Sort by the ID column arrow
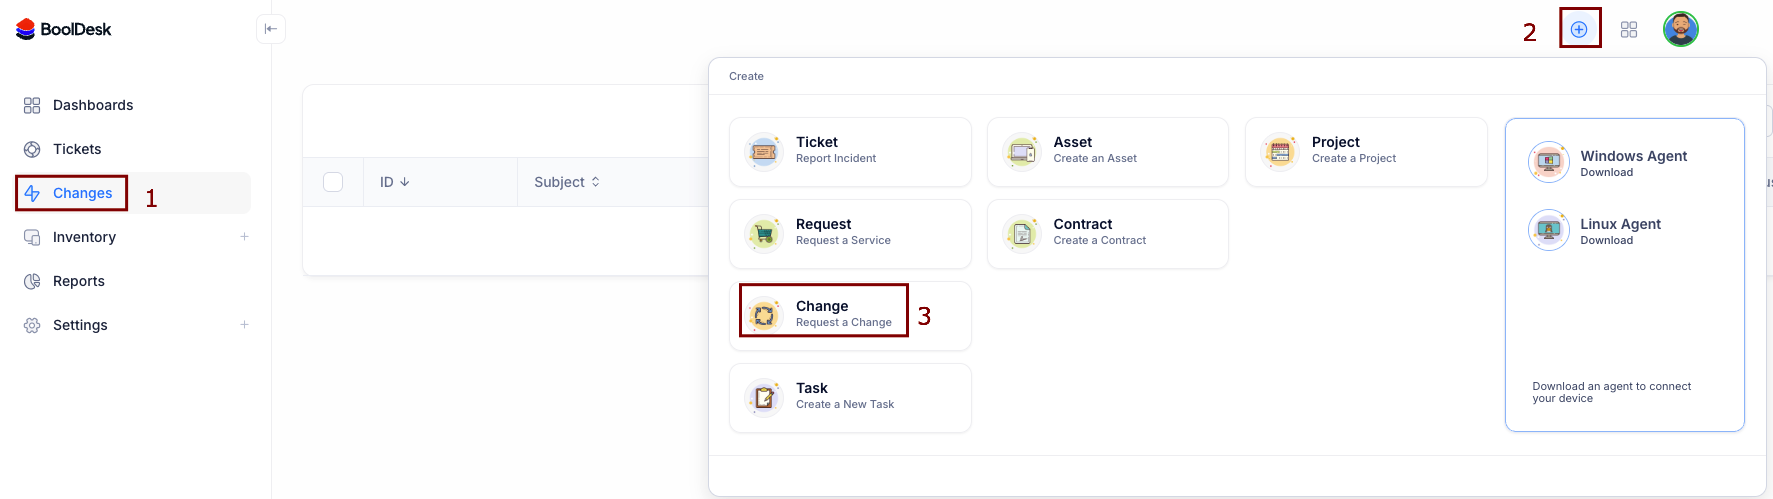The width and height of the screenshot is (1773, 499). point(405,182)
